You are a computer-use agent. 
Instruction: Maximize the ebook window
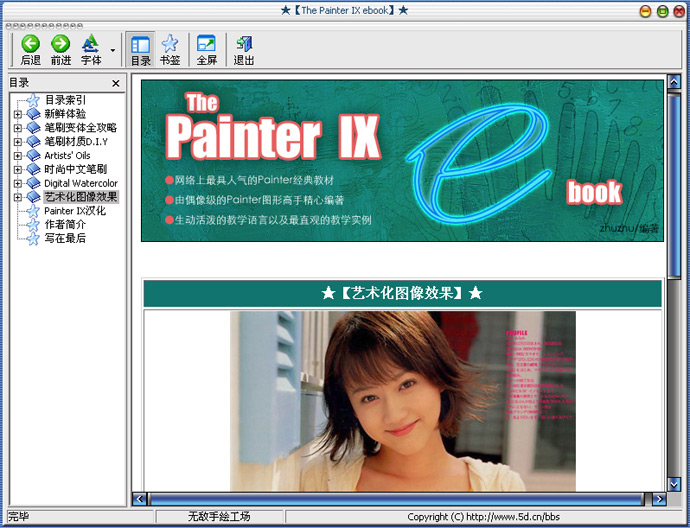click(662, 11)
